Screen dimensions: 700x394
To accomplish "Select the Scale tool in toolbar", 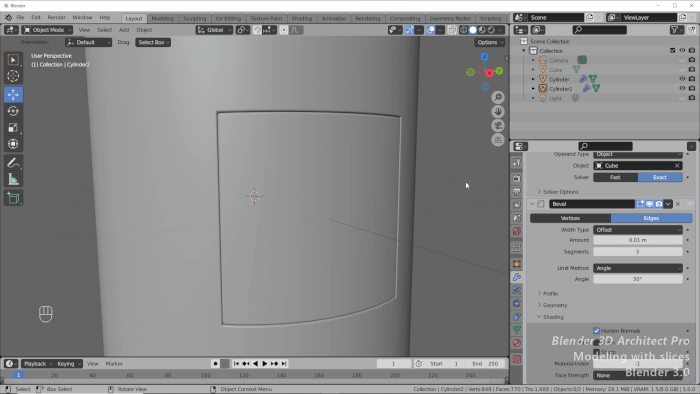I will pos(13,128).
